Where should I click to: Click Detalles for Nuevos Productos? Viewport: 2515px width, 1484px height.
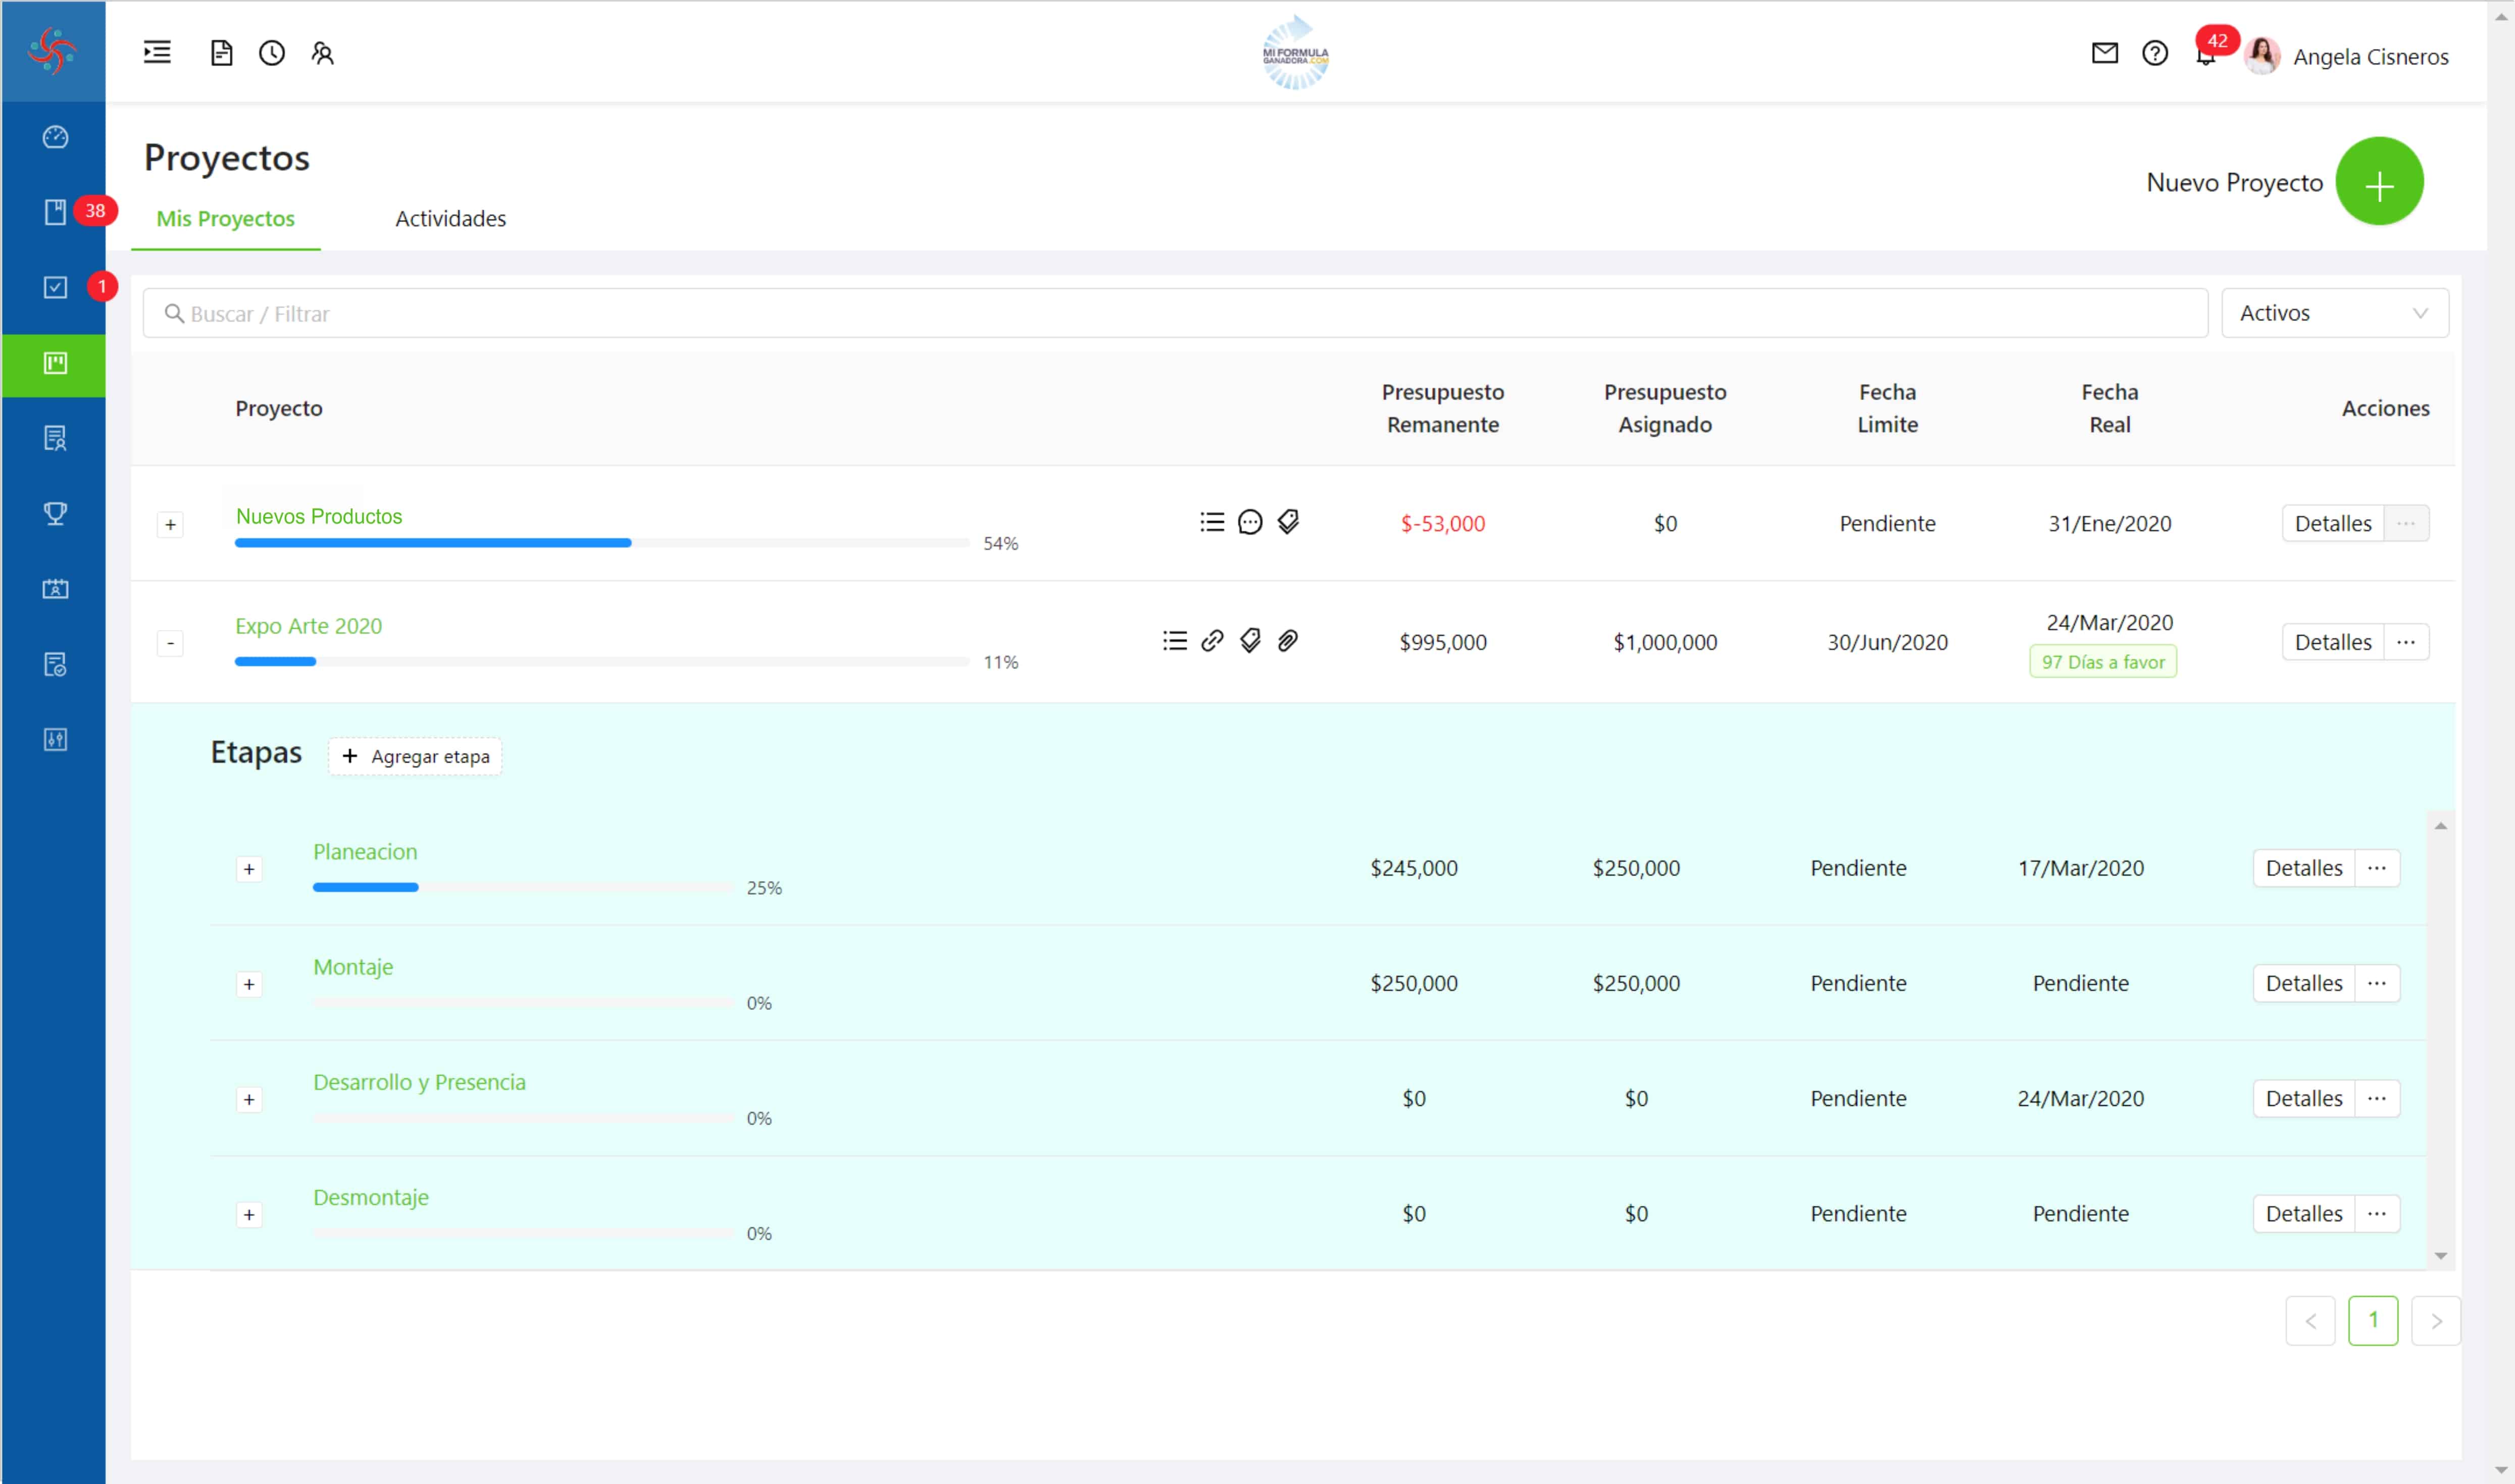[x=2333, y=523]
